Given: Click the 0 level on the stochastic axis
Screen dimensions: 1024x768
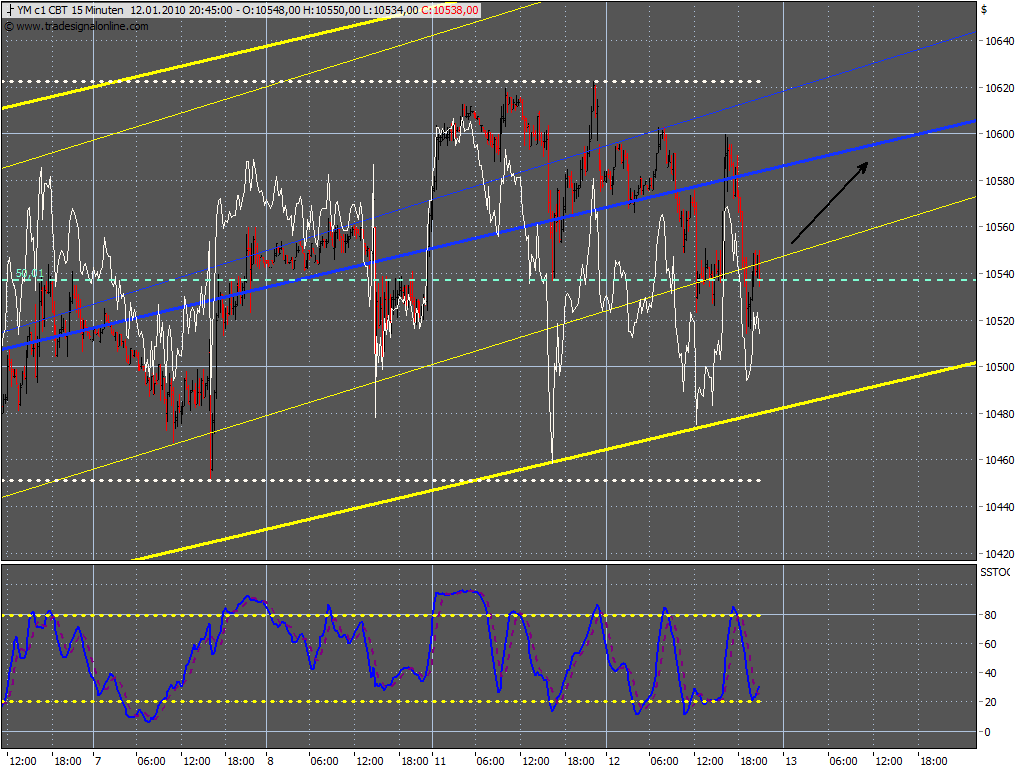Looking at the screenshot, I should tap(987, 732).
